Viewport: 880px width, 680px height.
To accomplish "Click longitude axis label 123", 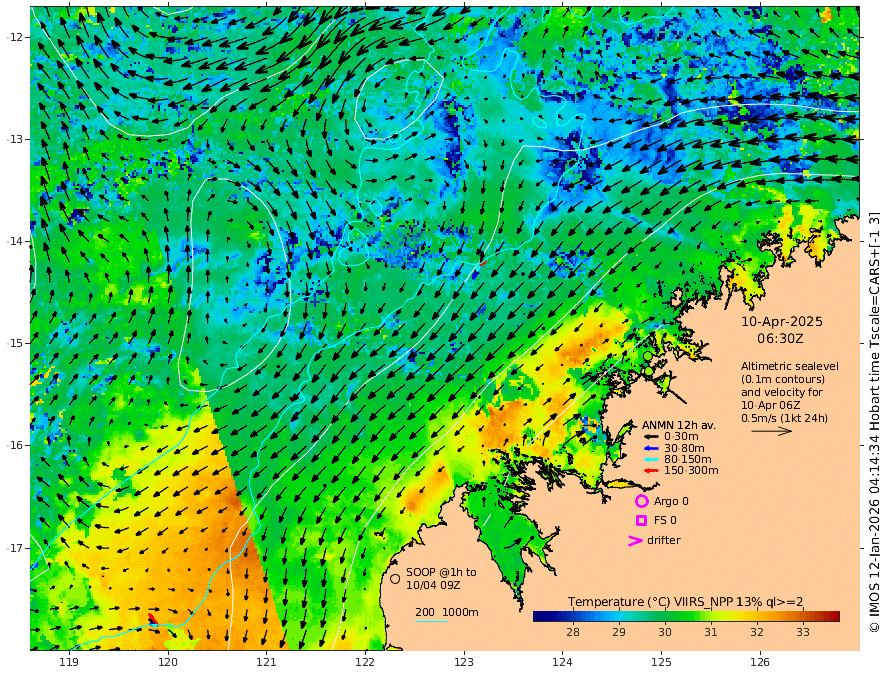I will point(464,662).
